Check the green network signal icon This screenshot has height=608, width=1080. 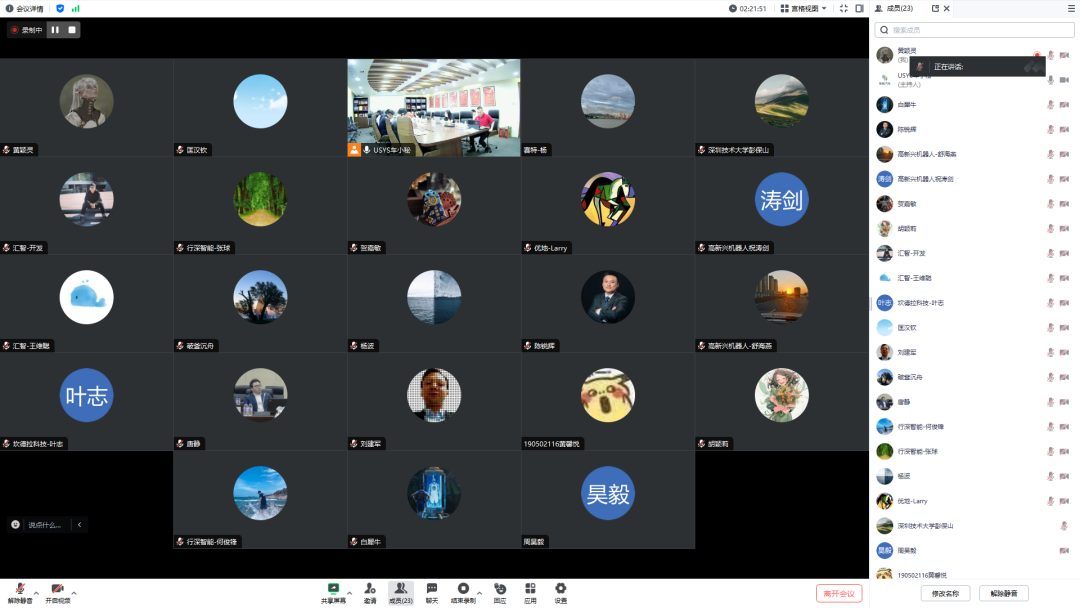pyautogui.click(x=75, y=8)
